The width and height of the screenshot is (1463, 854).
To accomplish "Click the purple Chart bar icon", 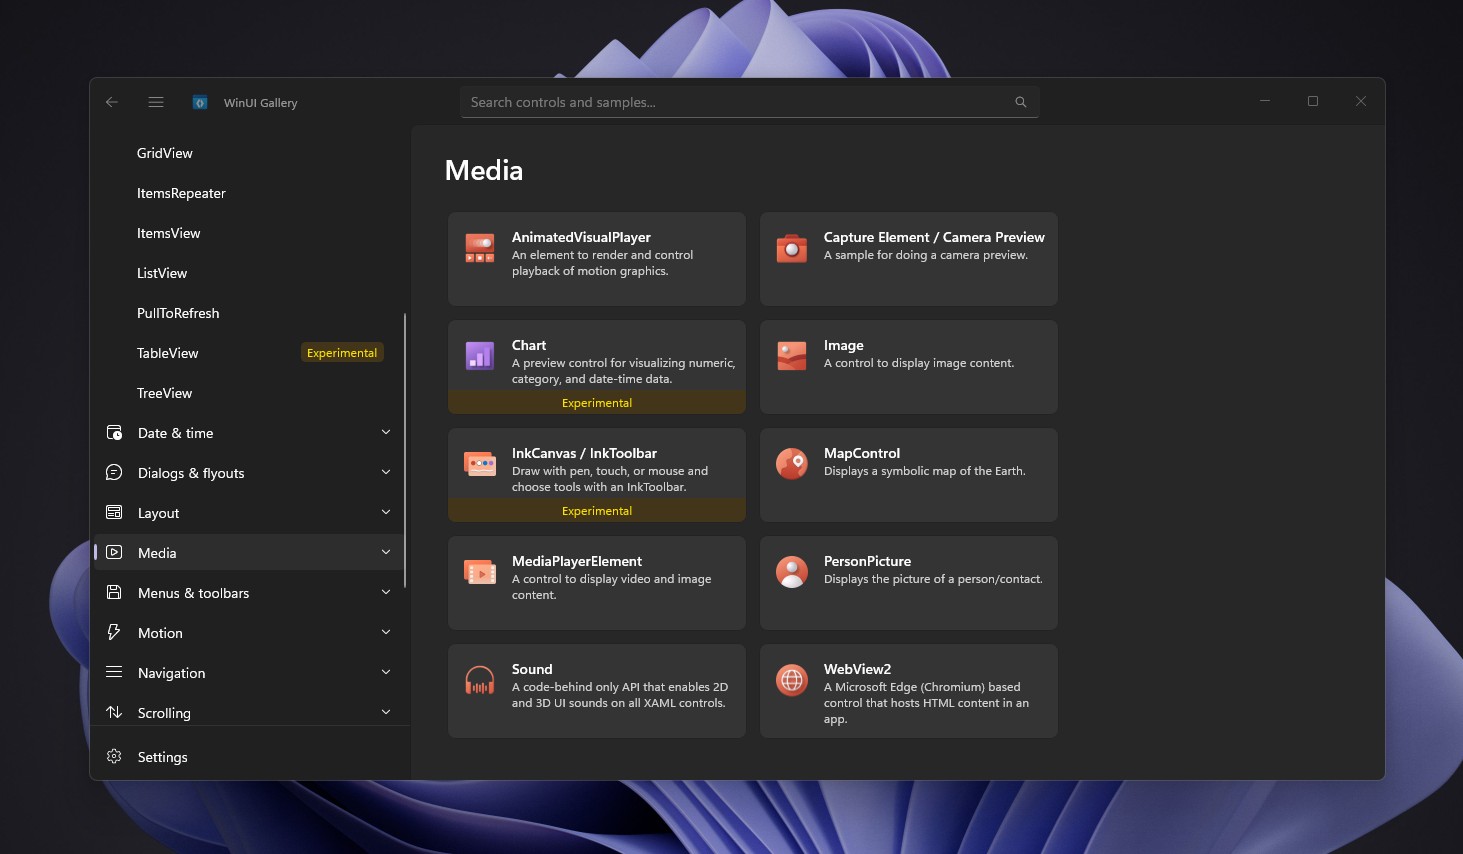I will (480, 356).
